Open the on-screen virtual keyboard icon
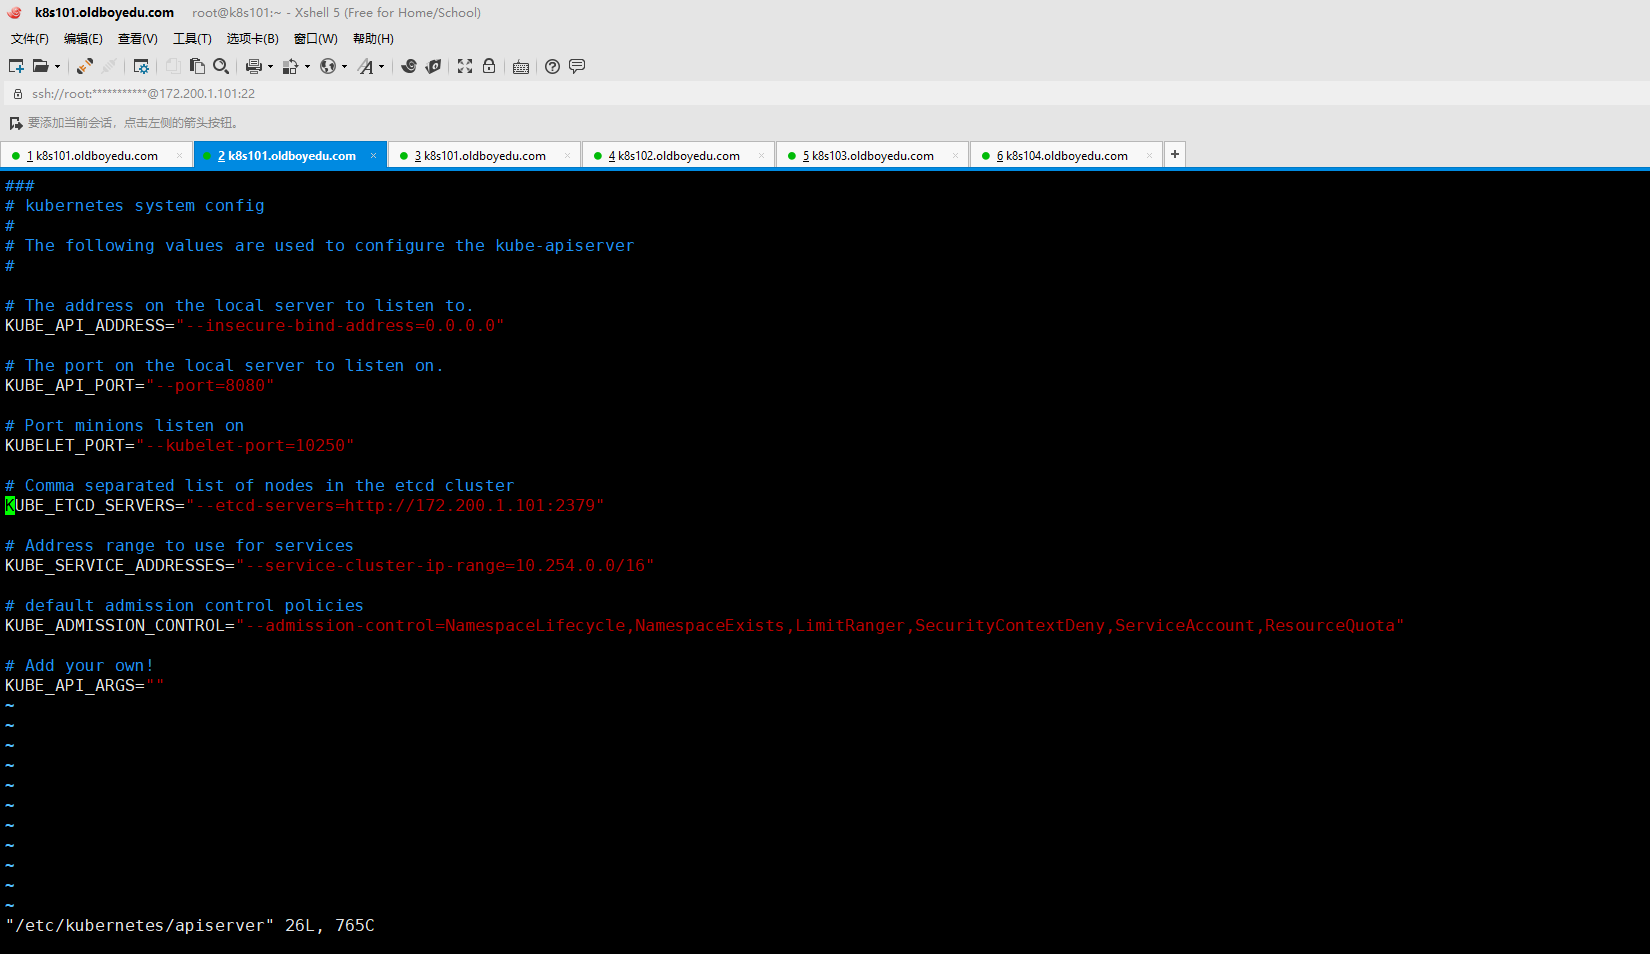 pos(520,66)
